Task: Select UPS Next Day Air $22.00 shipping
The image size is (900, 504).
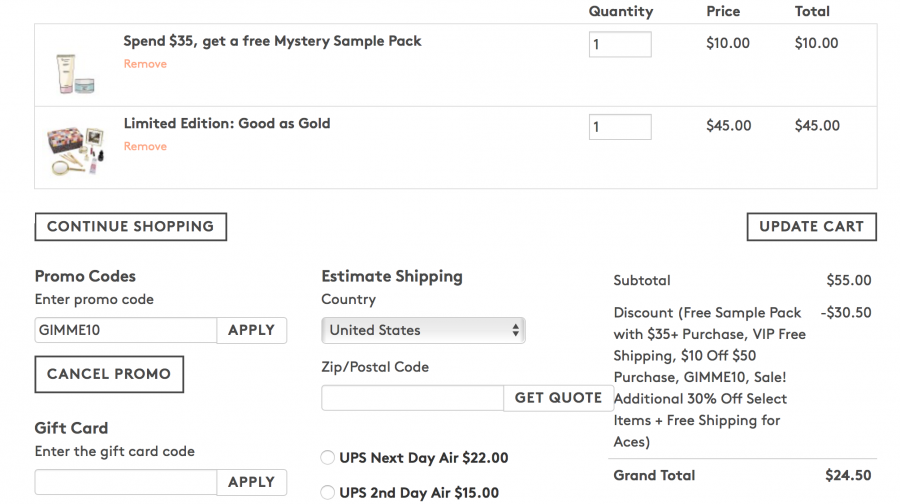Action: (x=327, y=458)
